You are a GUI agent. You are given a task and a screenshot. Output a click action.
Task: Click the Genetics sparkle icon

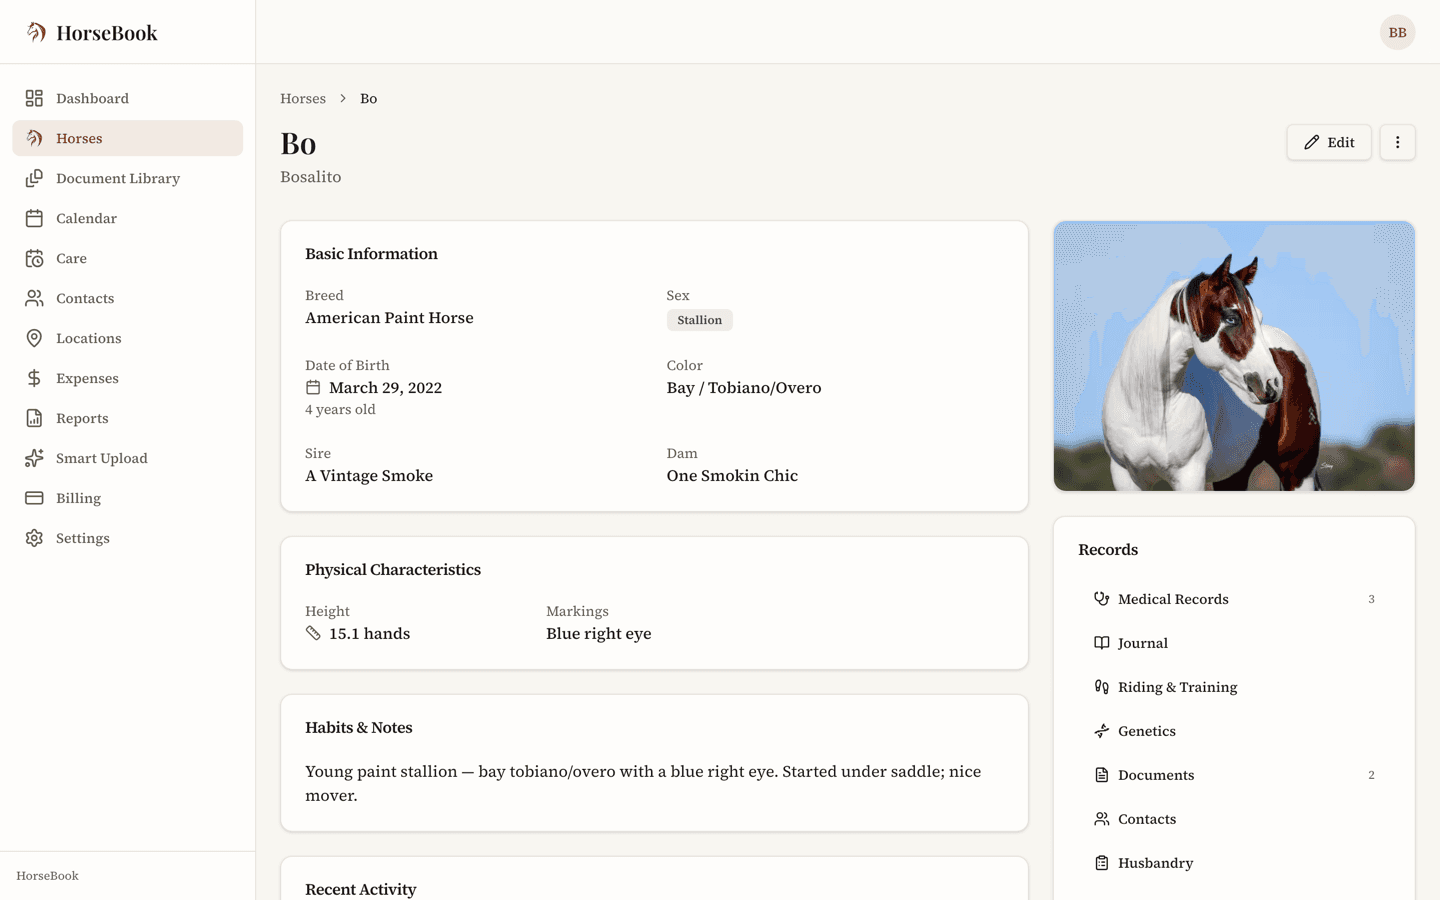1101,731
